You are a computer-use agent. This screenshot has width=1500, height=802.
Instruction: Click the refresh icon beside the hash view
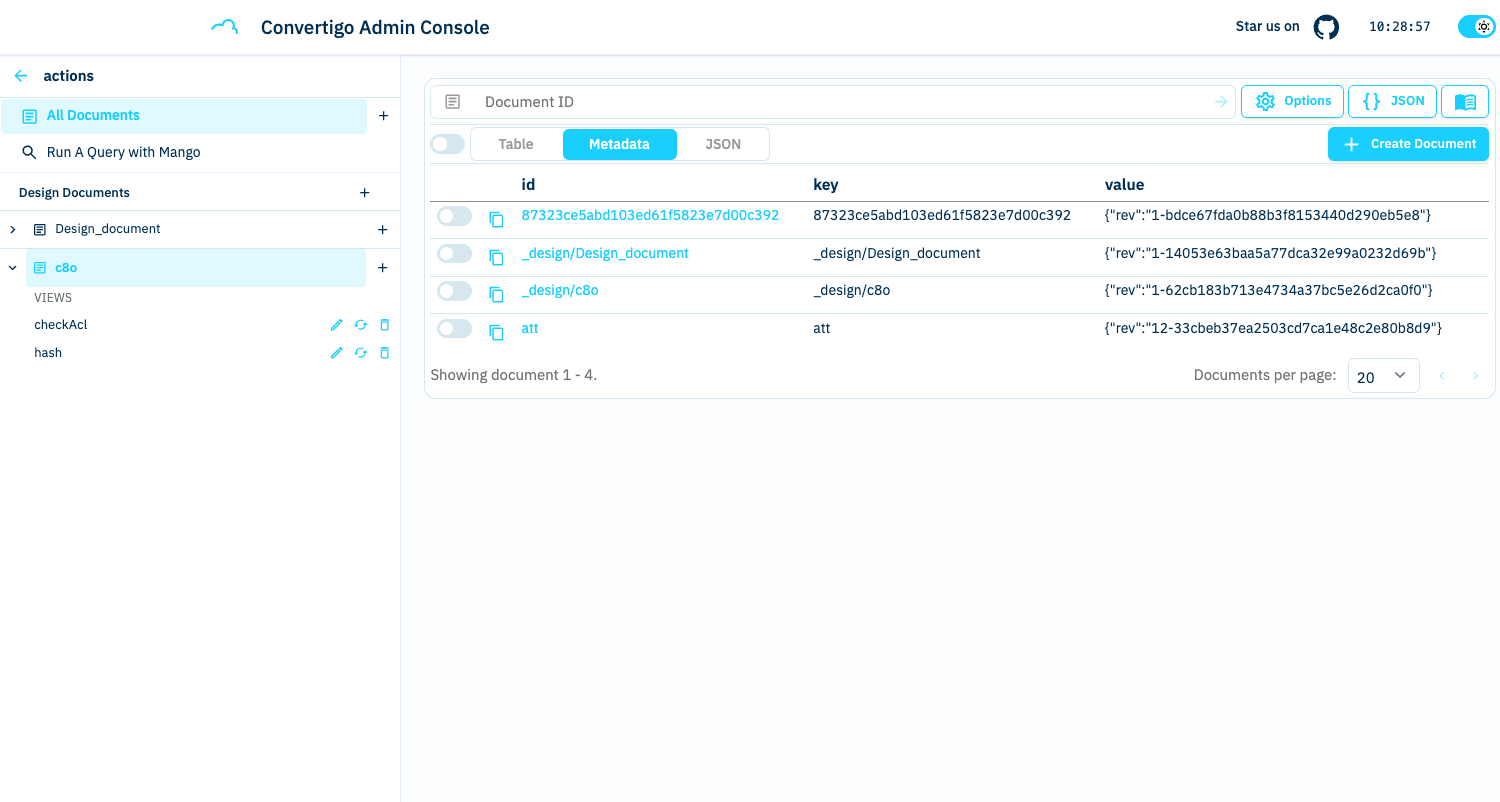click(360, 353)
